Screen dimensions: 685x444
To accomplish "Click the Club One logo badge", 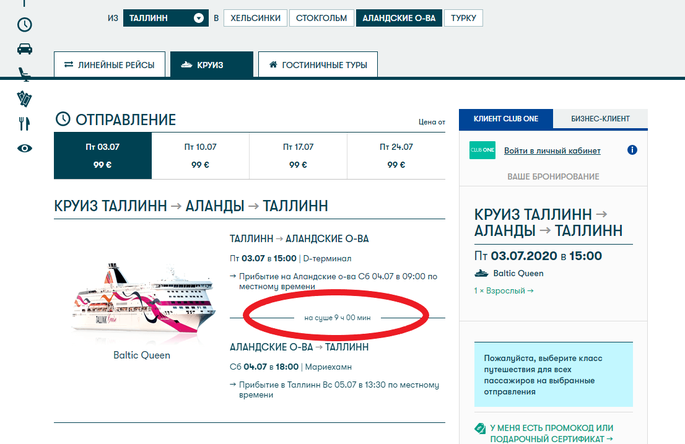I will point(482,150).
